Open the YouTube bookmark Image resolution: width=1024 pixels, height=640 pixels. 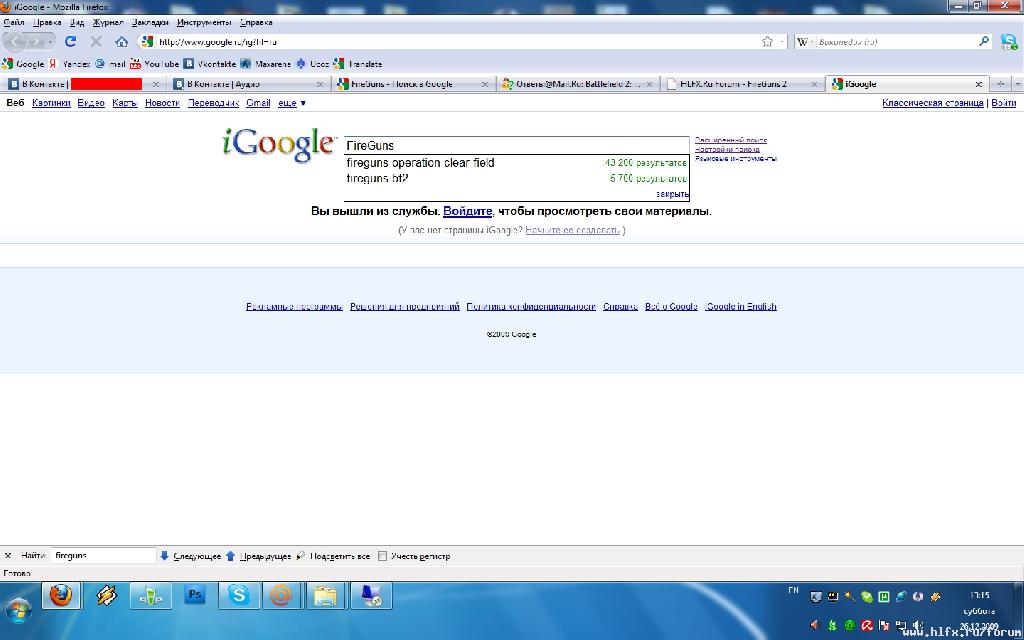tap(154, 64)
